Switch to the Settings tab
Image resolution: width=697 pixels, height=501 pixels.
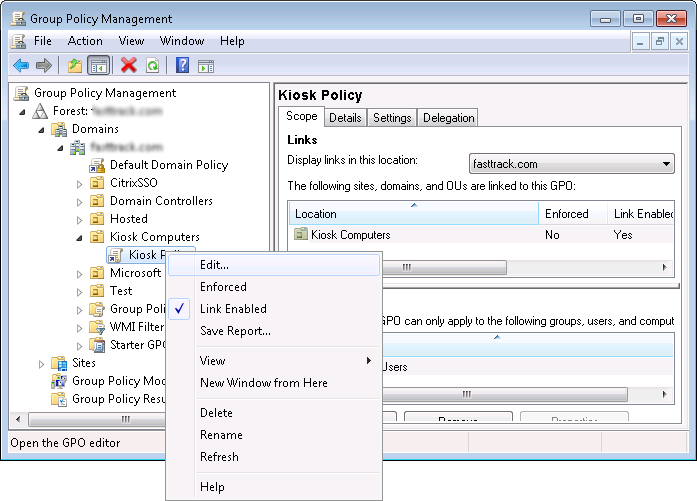[x=392, y=118]
